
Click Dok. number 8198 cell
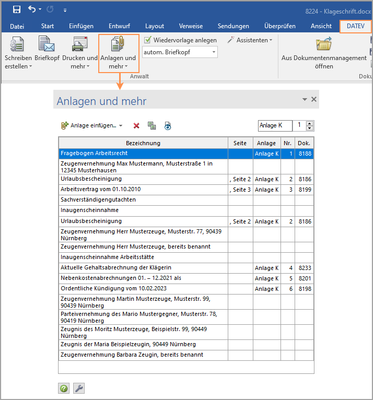(x=304, y=289)
